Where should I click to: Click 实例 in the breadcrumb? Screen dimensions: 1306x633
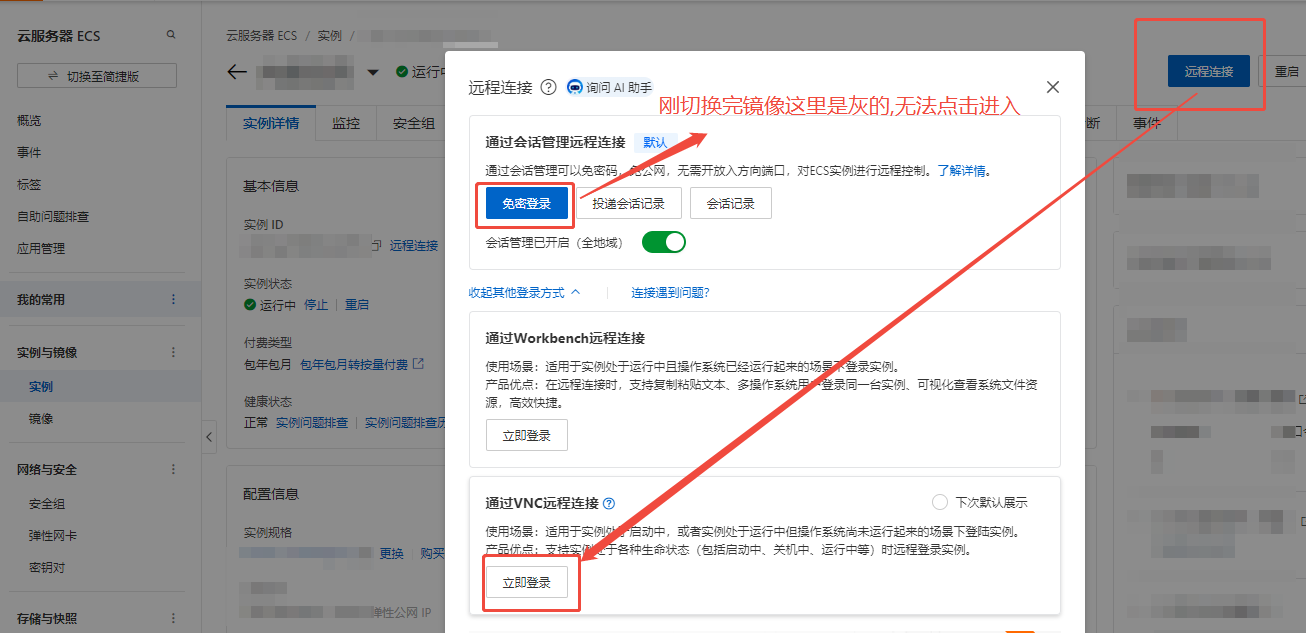(329, 35)
